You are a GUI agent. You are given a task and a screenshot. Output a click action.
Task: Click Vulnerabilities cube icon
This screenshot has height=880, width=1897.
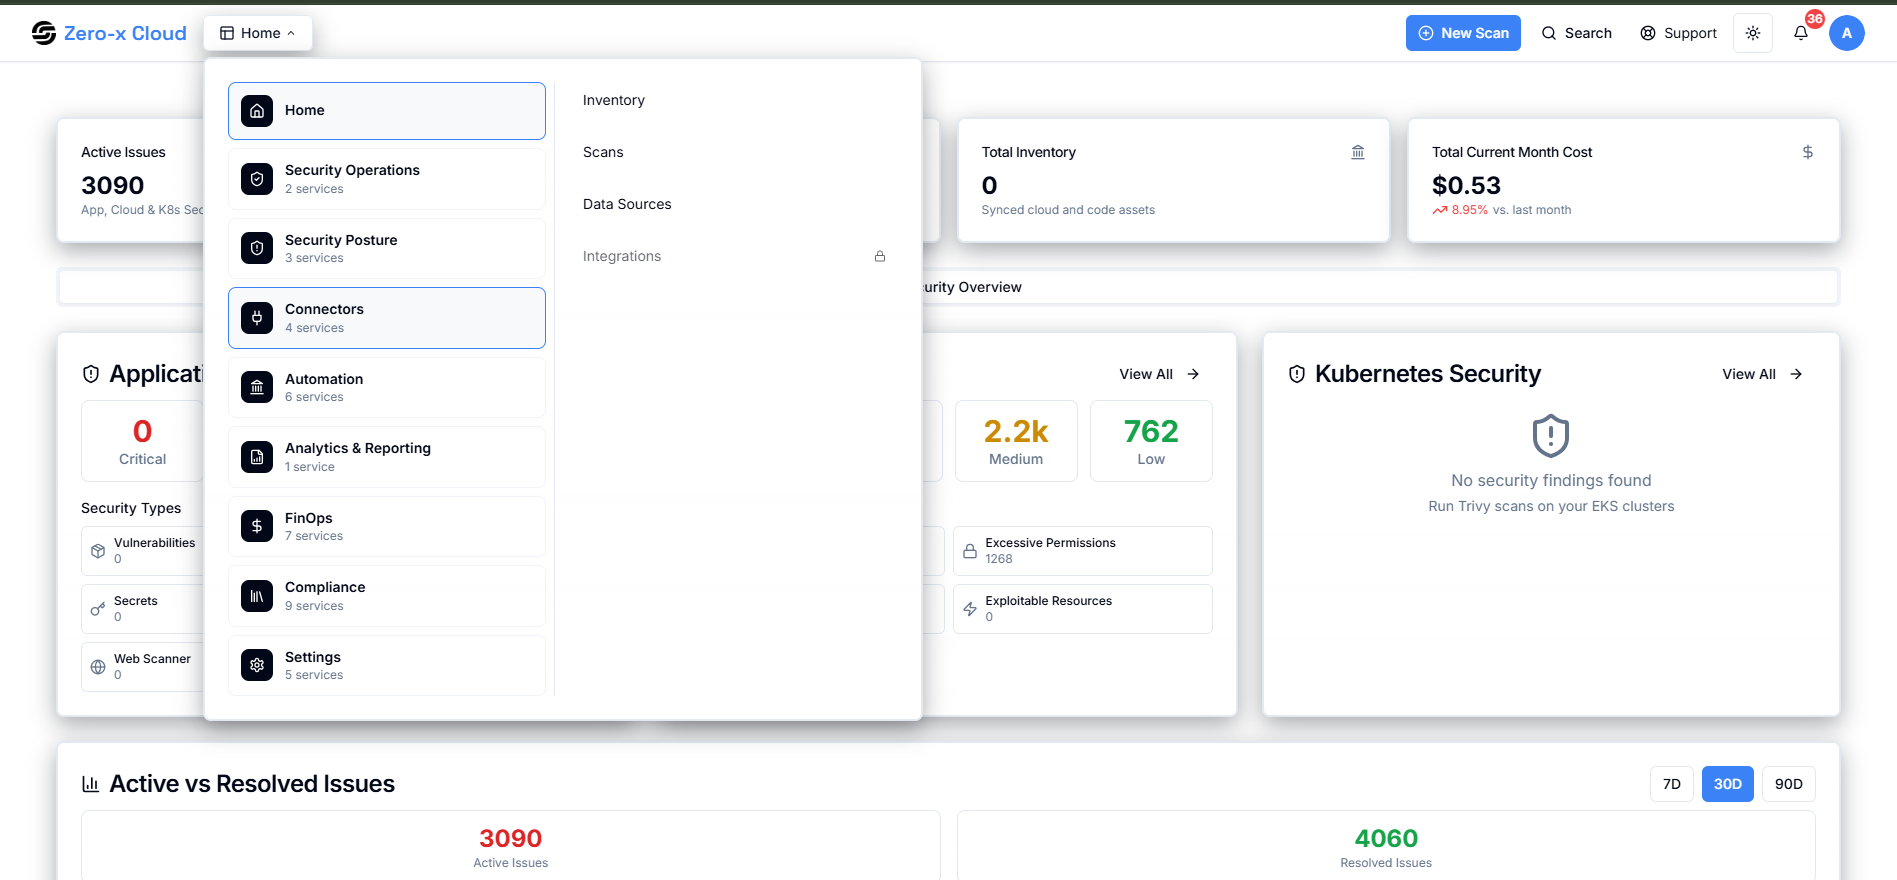98,551
